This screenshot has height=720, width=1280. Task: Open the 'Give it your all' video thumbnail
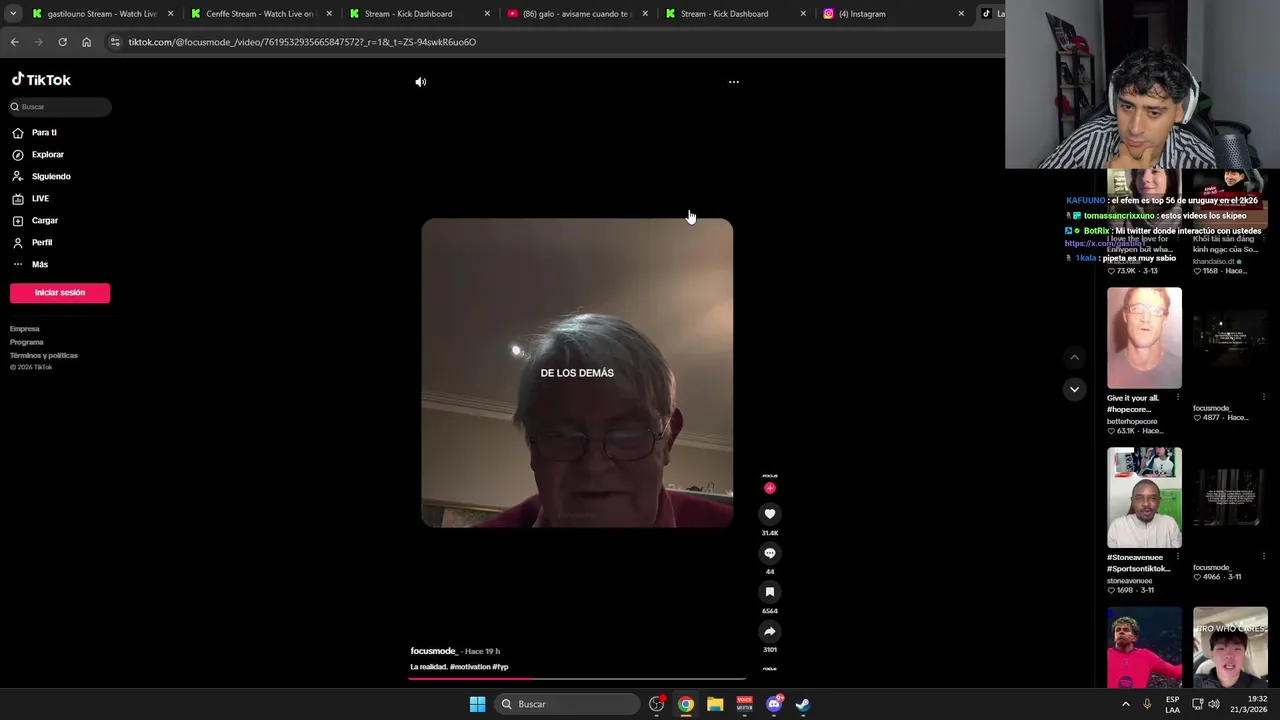(x=1144, y=338)
